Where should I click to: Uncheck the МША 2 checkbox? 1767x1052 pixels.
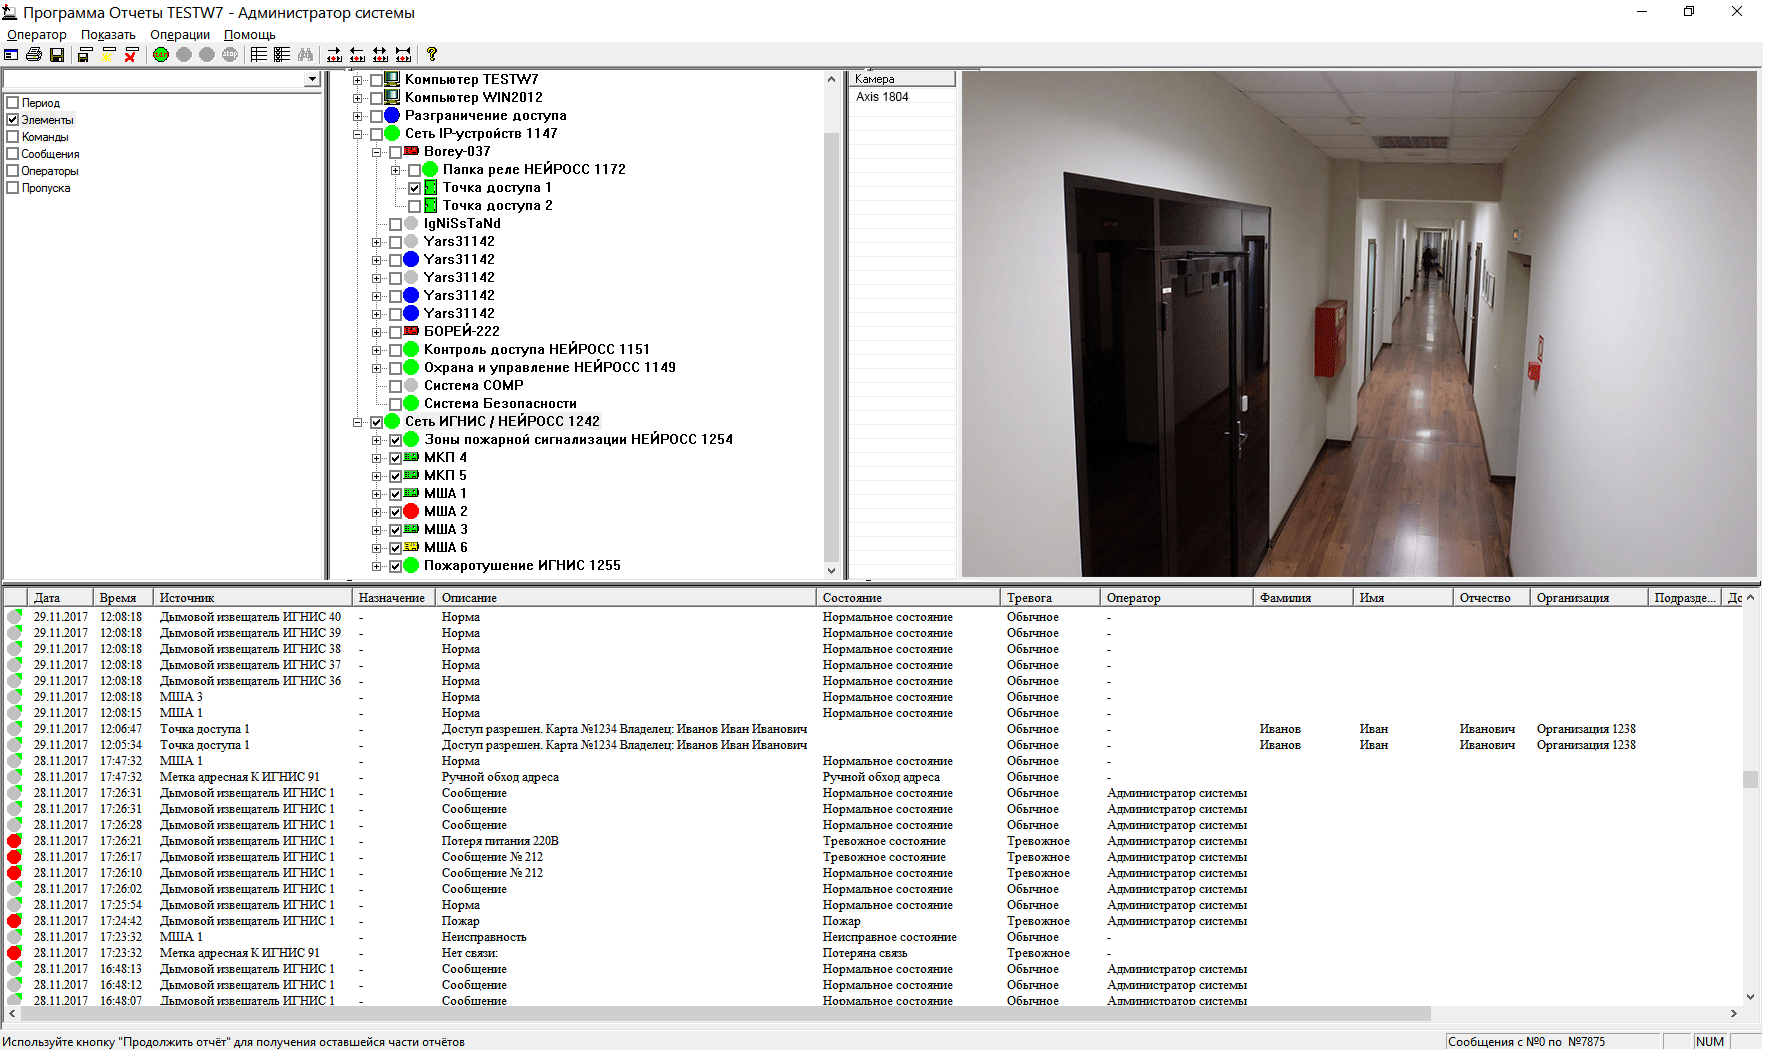tap(395, 512)
